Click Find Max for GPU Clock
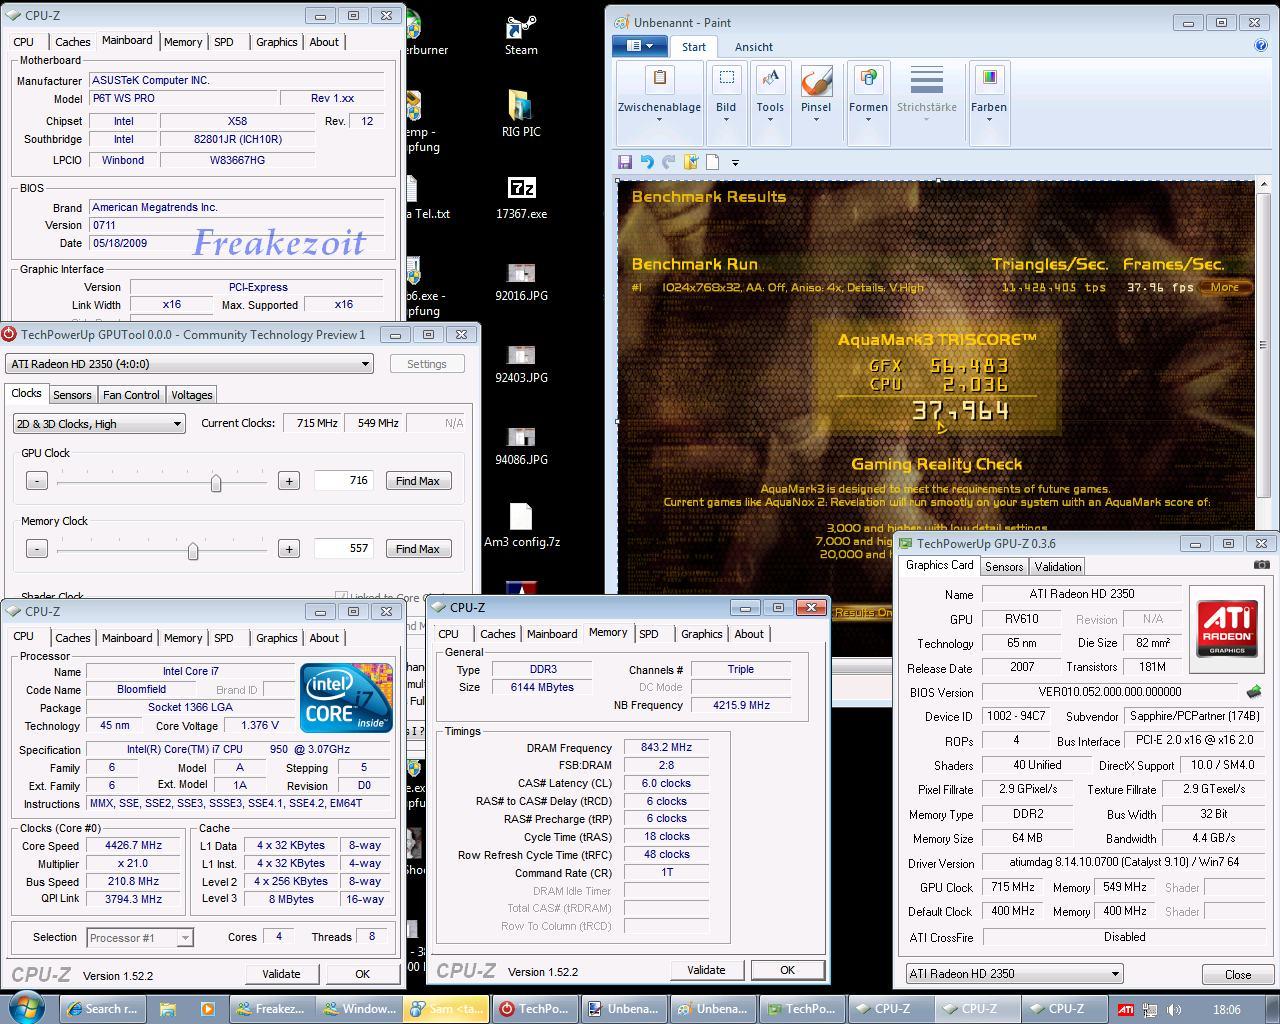 tap(418, 481)
